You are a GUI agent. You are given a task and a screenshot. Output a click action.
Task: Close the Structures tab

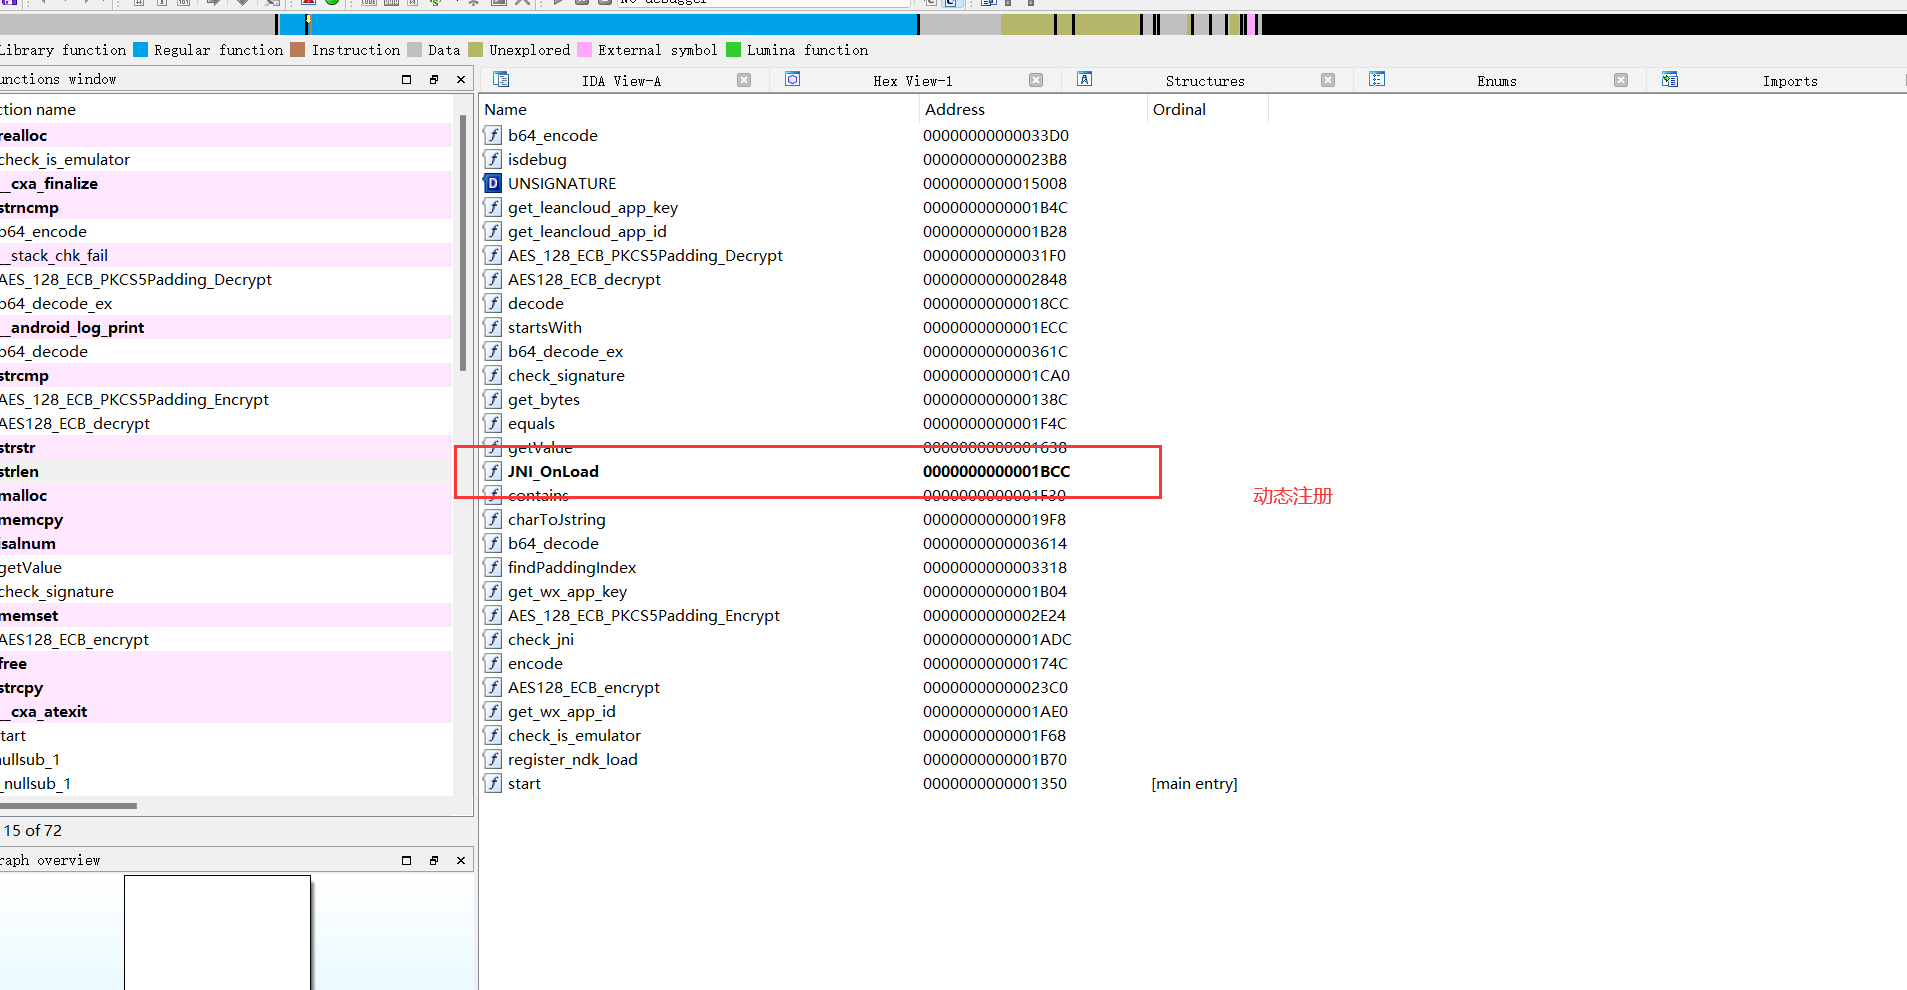1328,80
